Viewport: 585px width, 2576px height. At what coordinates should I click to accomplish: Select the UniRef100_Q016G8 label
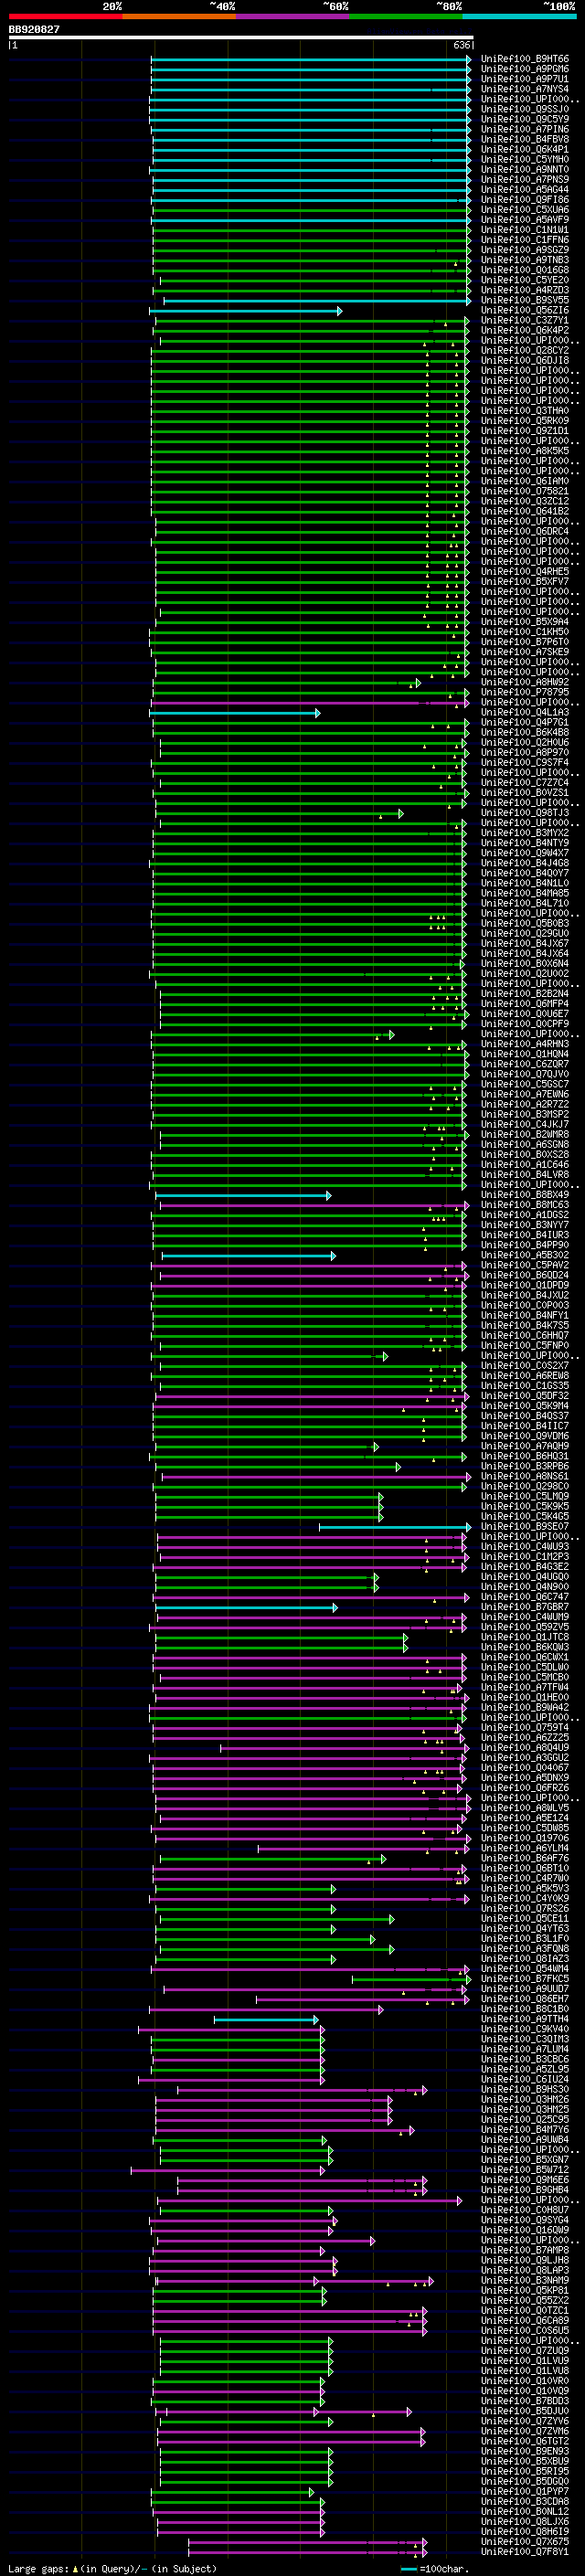point(524,270)
